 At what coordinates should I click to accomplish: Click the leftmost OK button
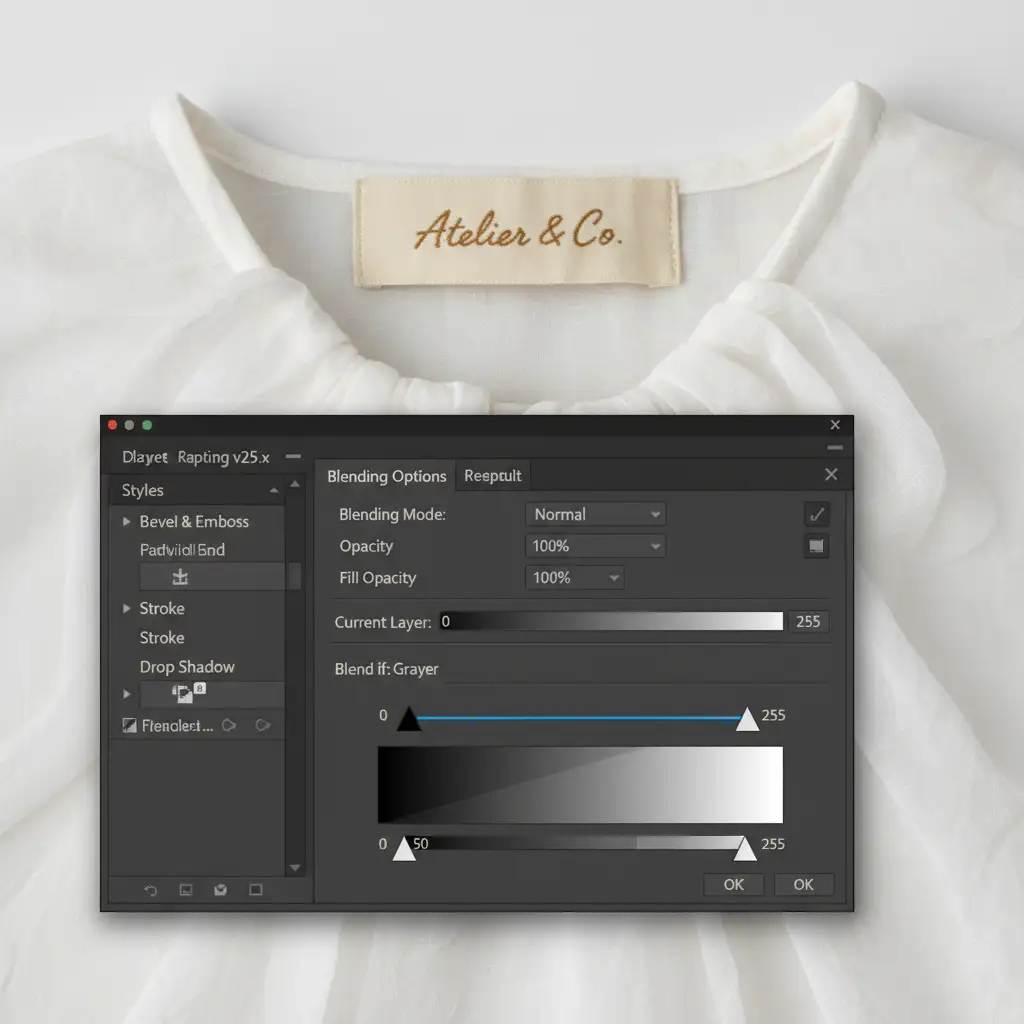coord(733,885)
